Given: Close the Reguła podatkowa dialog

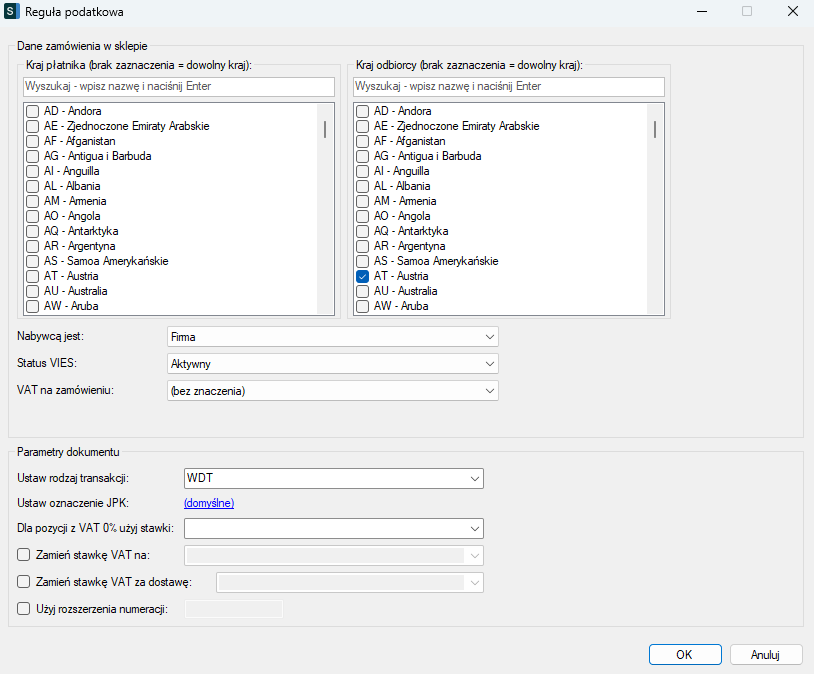Looking at the screenshot, I should click(792, 12).
